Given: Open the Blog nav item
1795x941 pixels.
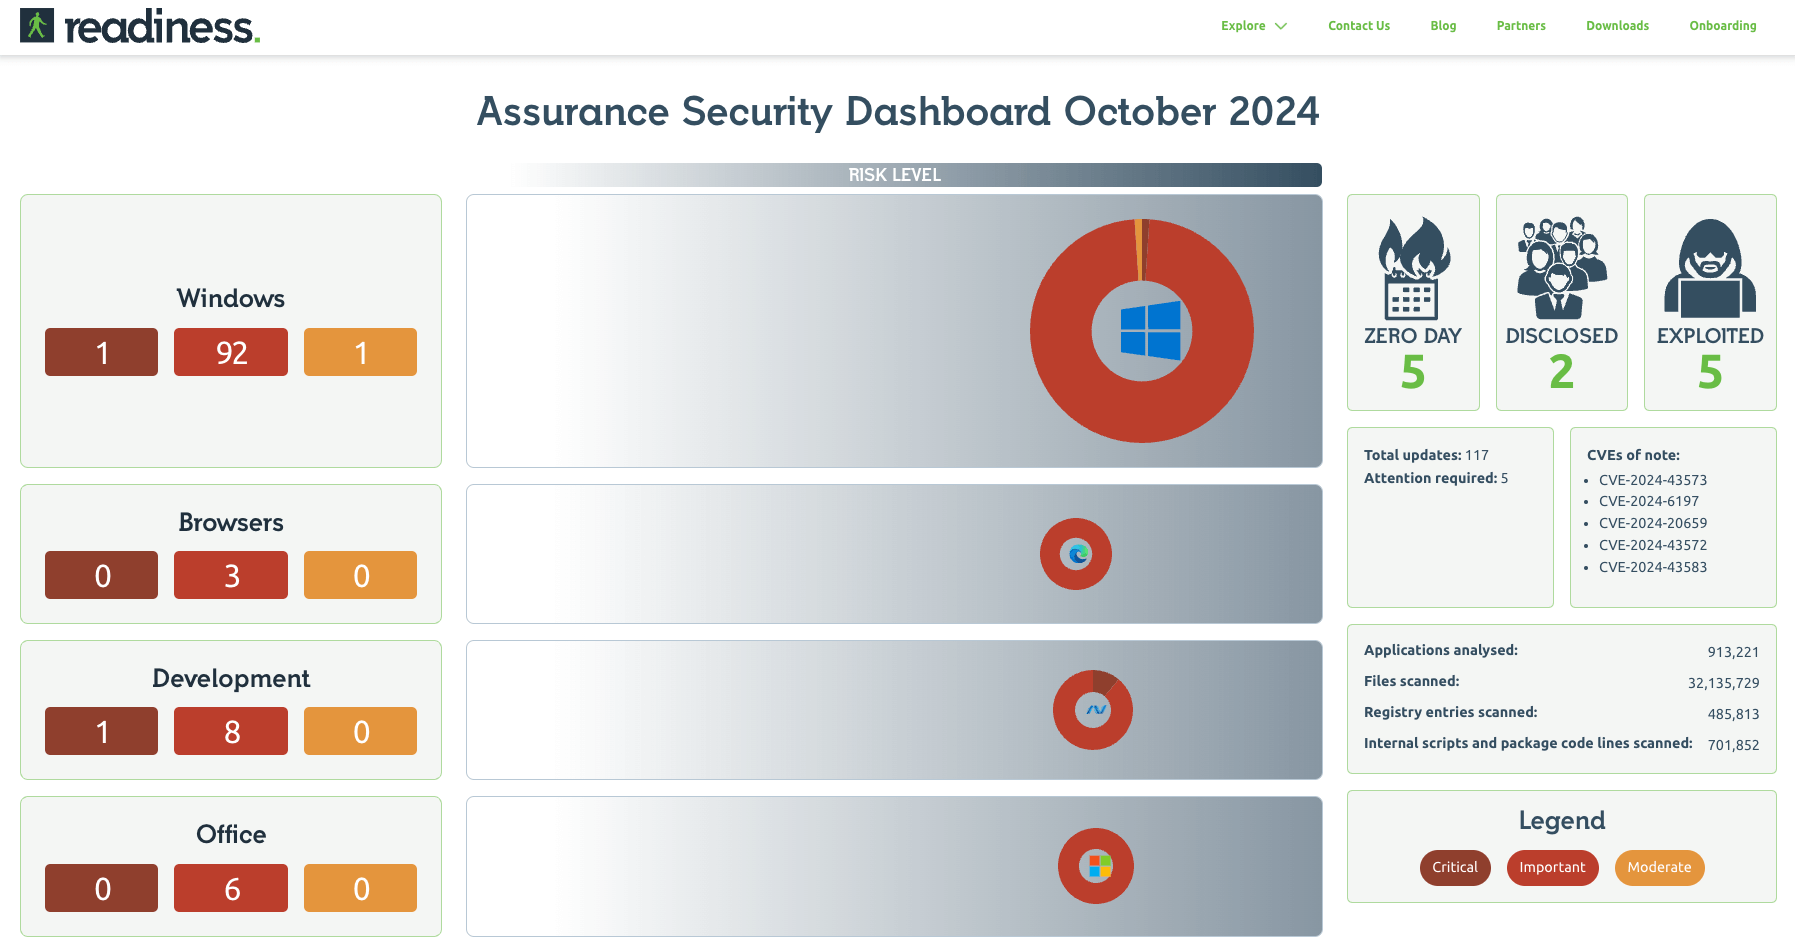Looking at the screenshot, I should point(1443,26).
